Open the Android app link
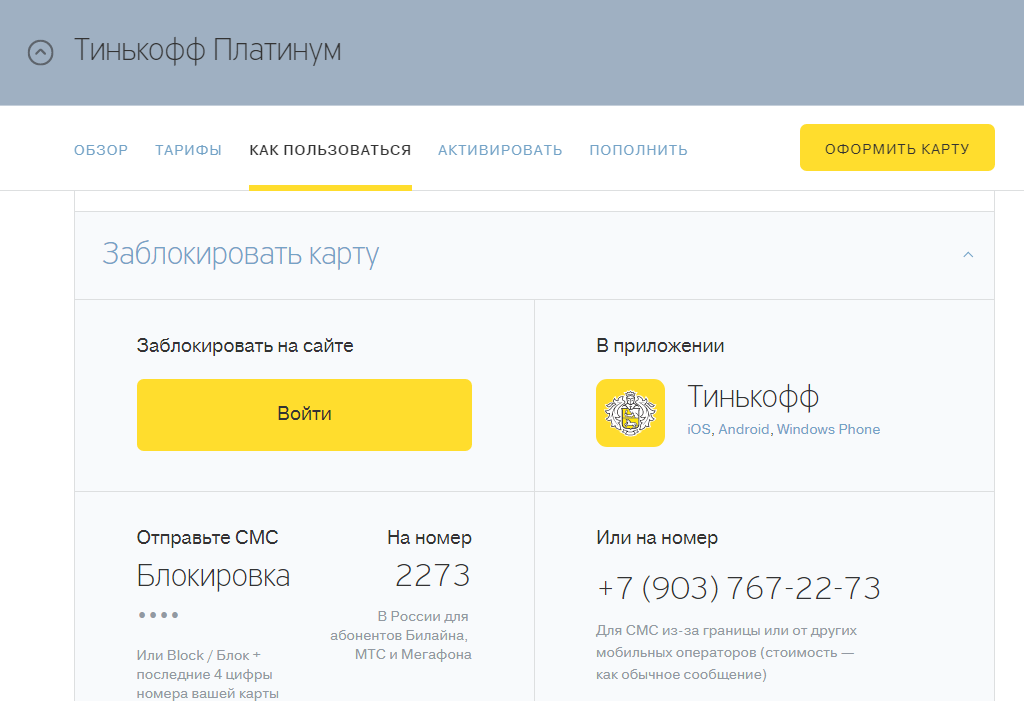 [744, 429]
